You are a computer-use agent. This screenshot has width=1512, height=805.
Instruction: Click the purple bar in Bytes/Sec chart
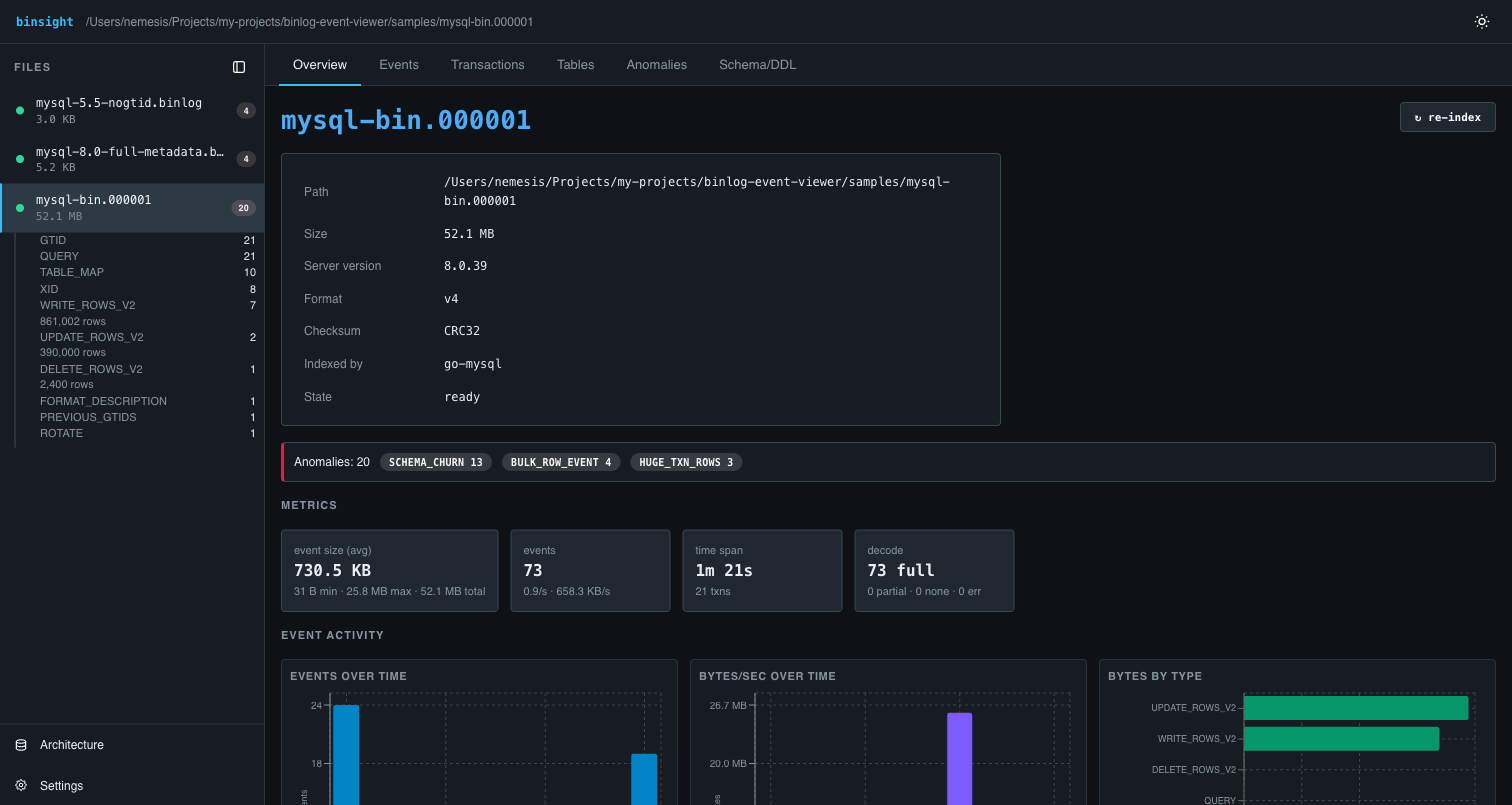960,759
